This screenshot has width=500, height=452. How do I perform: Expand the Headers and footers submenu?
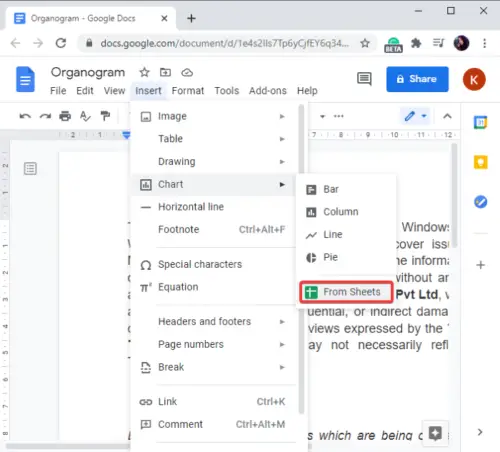coord(213,322)
